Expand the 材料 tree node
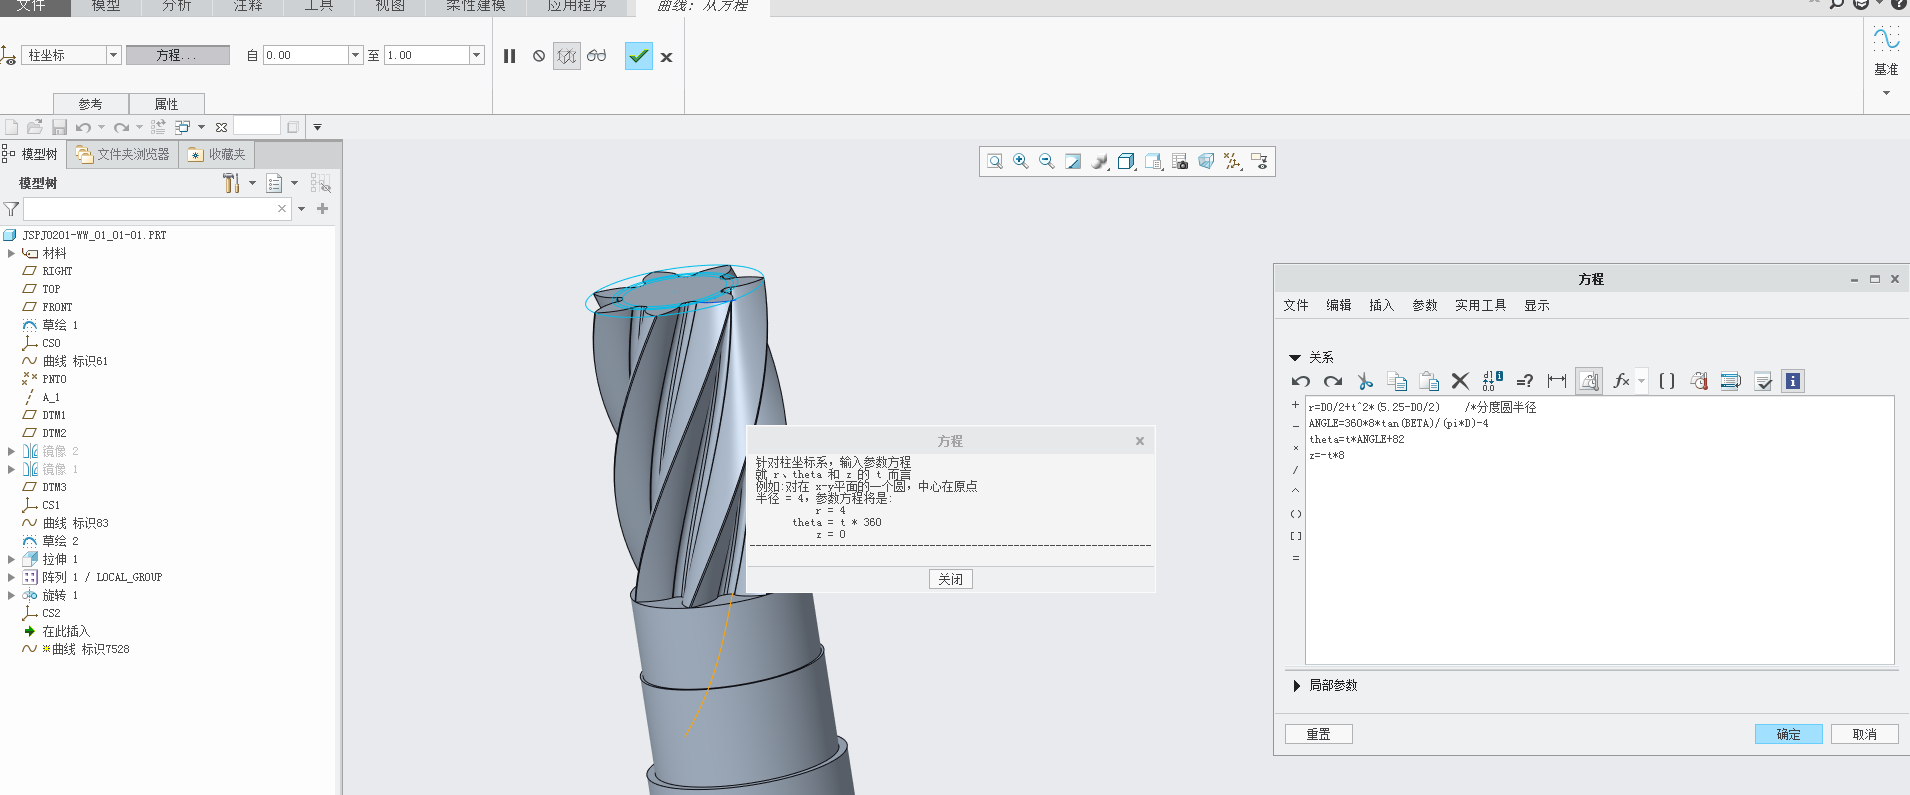Image resolution: width=1910 pixels, height=795 pixels. click(x=11, y=253)
